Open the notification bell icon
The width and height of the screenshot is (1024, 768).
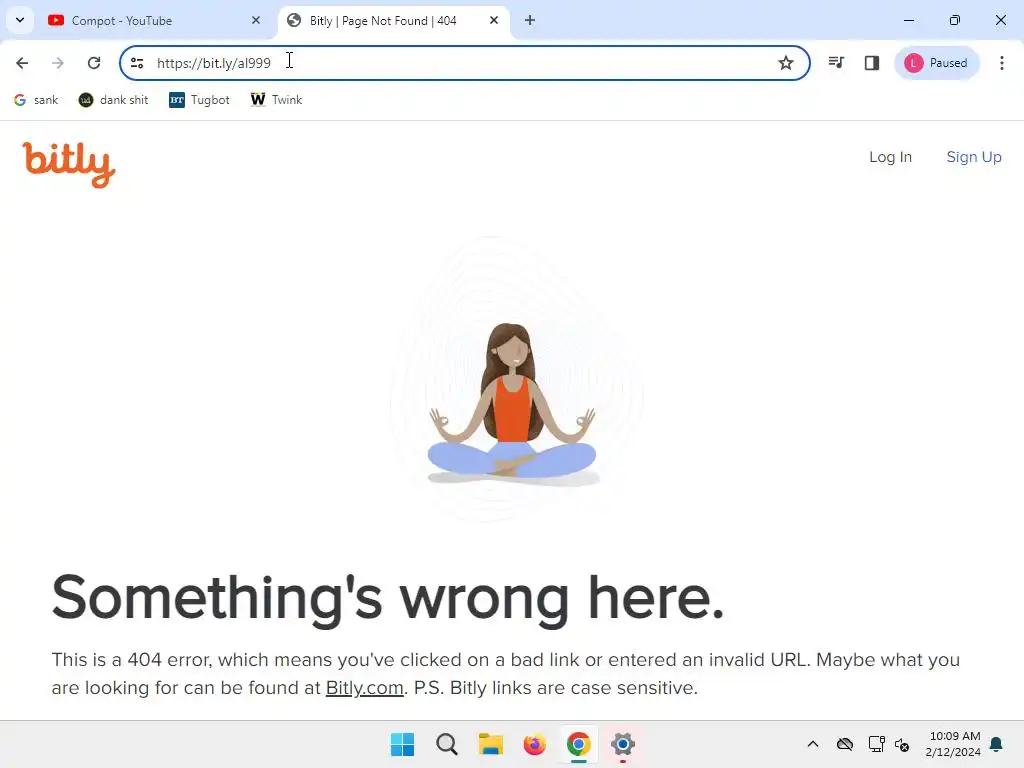click(x=997, y=744)
